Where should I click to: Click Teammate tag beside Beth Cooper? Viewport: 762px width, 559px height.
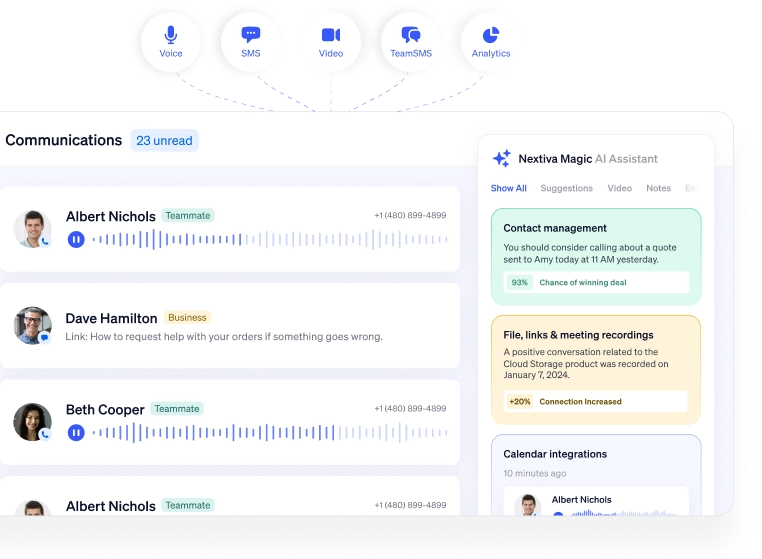pyautogui.click(x=176, y=409)
